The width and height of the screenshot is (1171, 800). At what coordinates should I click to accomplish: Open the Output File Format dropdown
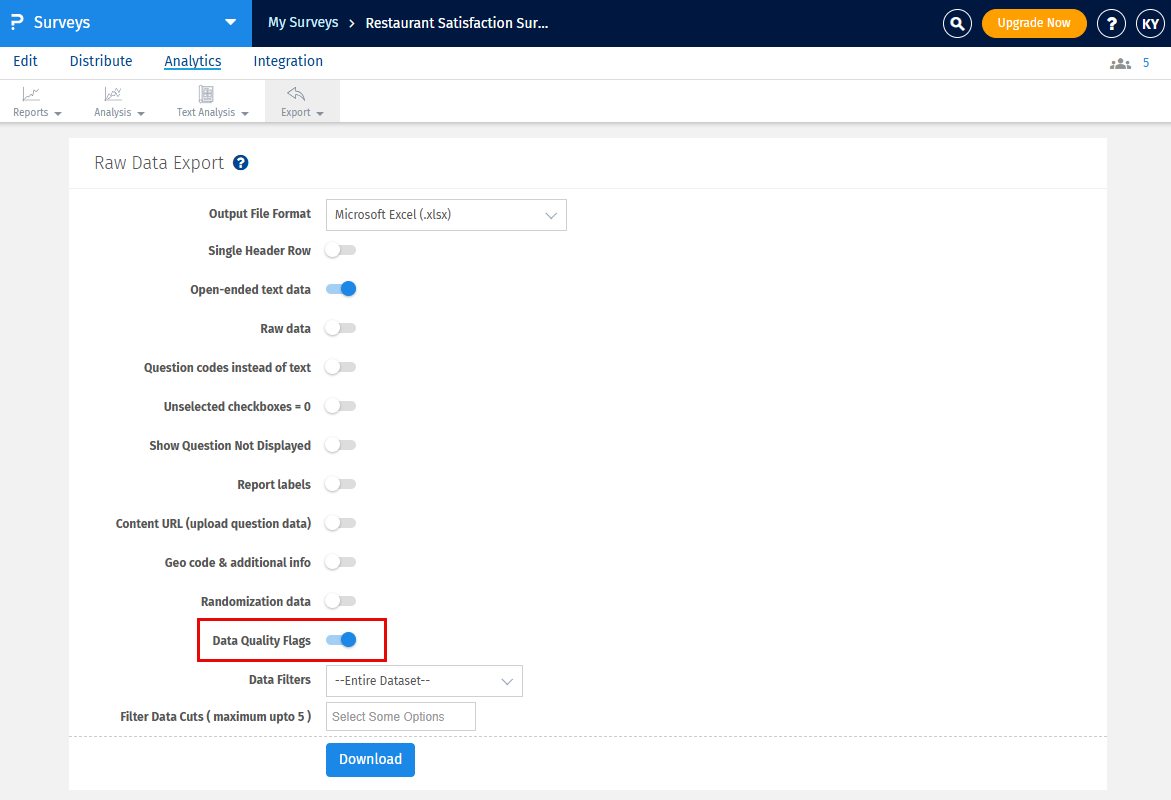coord(446,215)
